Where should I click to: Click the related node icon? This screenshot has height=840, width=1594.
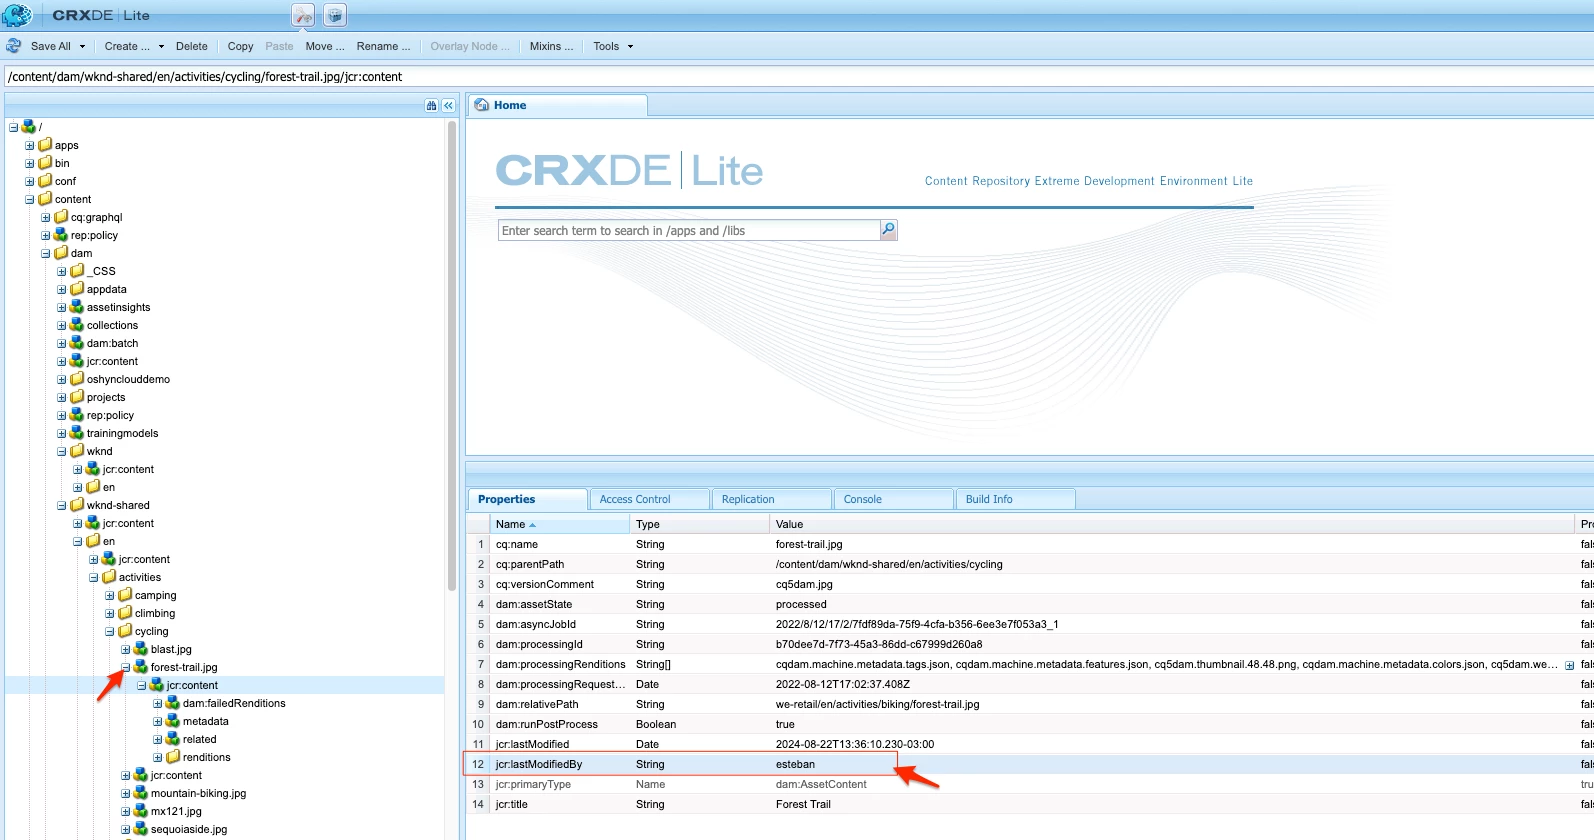(173, 739)
